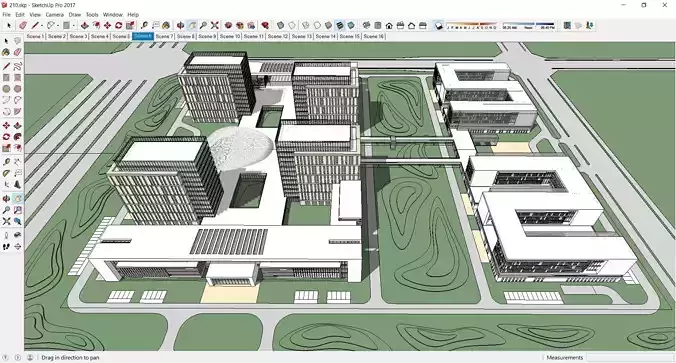Click the Add Location icon
This screenshot has width=676, height=363.
pyautogui.click(x=567, y=25)
